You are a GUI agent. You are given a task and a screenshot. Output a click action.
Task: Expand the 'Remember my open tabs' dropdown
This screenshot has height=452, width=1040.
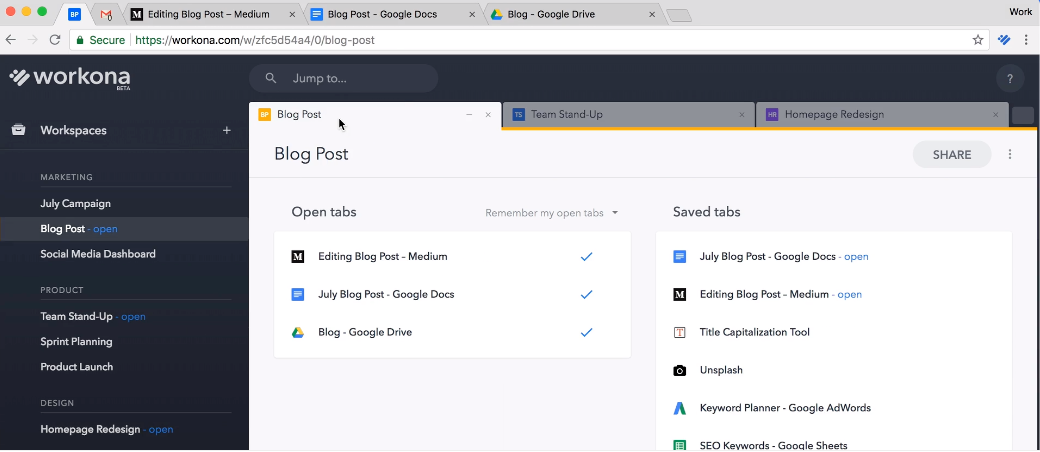tap(551, 213)
